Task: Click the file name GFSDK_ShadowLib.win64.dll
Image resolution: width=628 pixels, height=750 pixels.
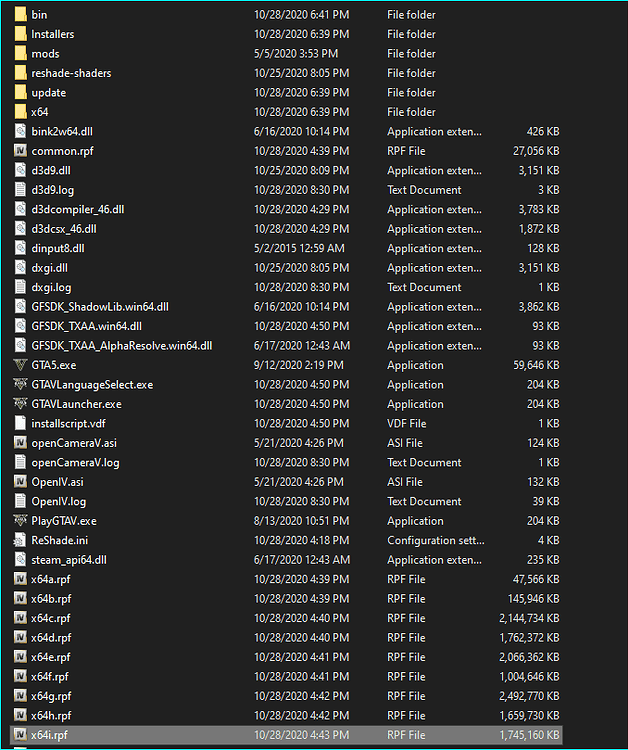Action: tap(100, 307)
